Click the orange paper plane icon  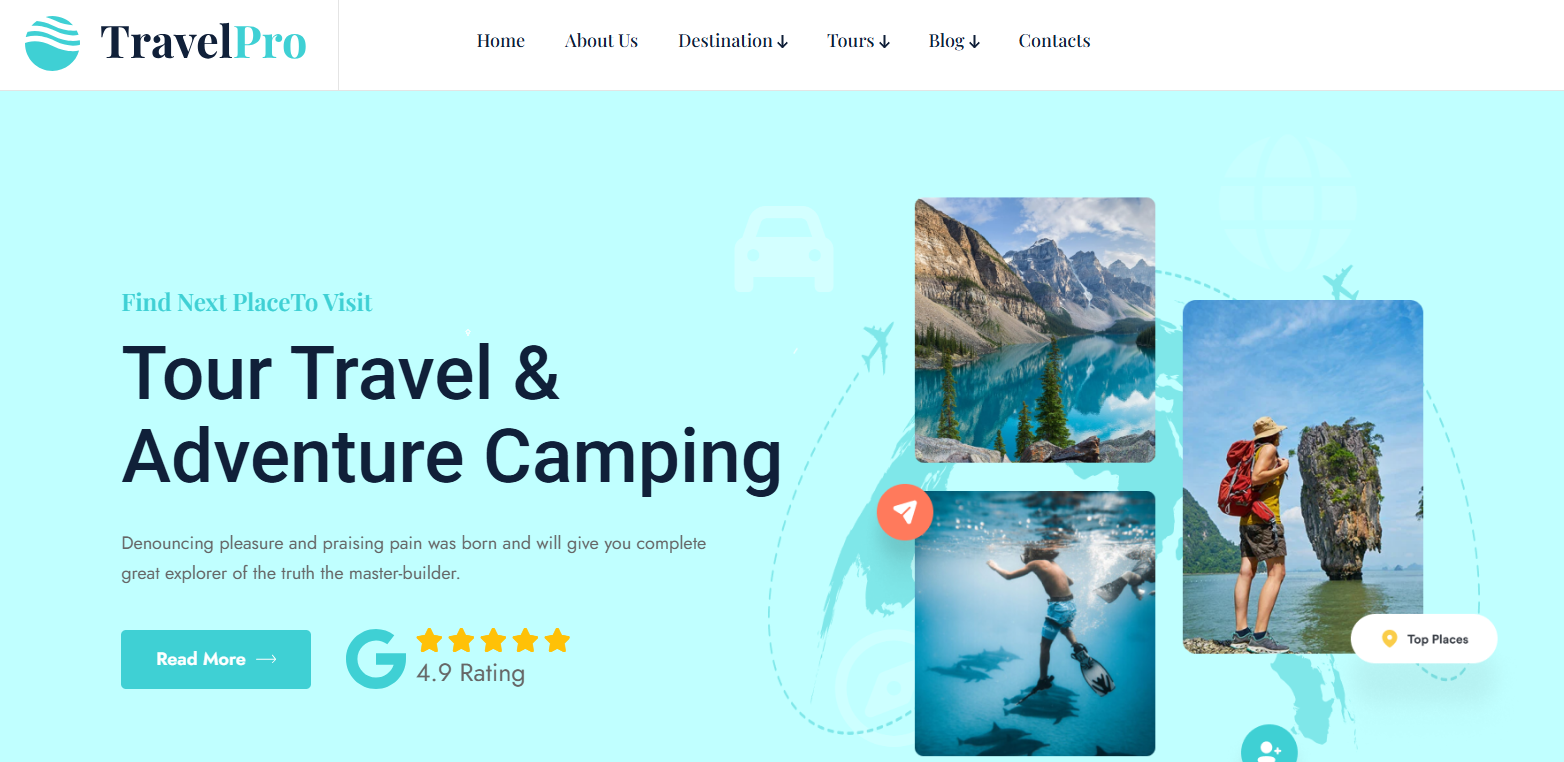[905, 512]
